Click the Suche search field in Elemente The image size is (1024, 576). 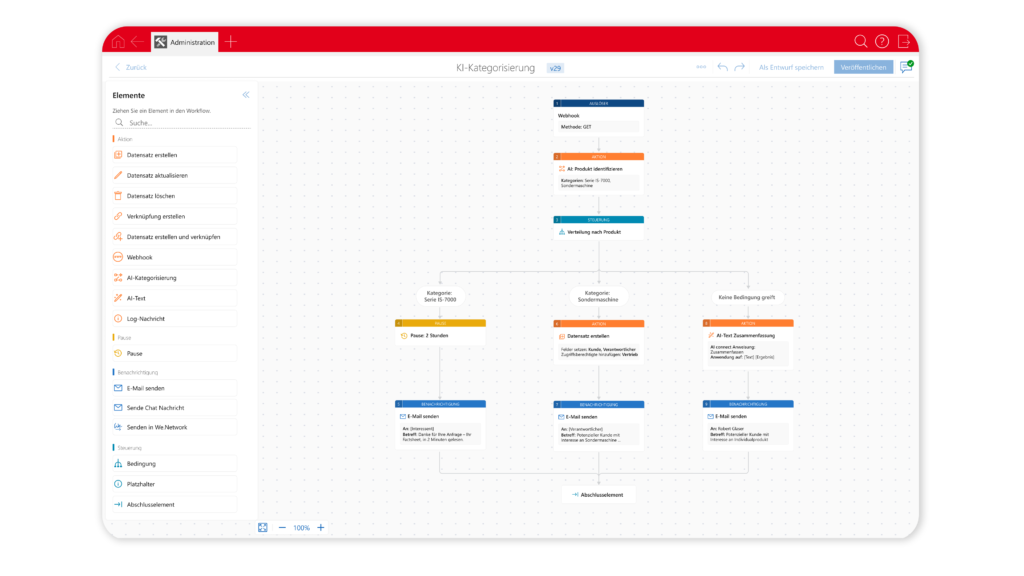[x=185, y=122]
